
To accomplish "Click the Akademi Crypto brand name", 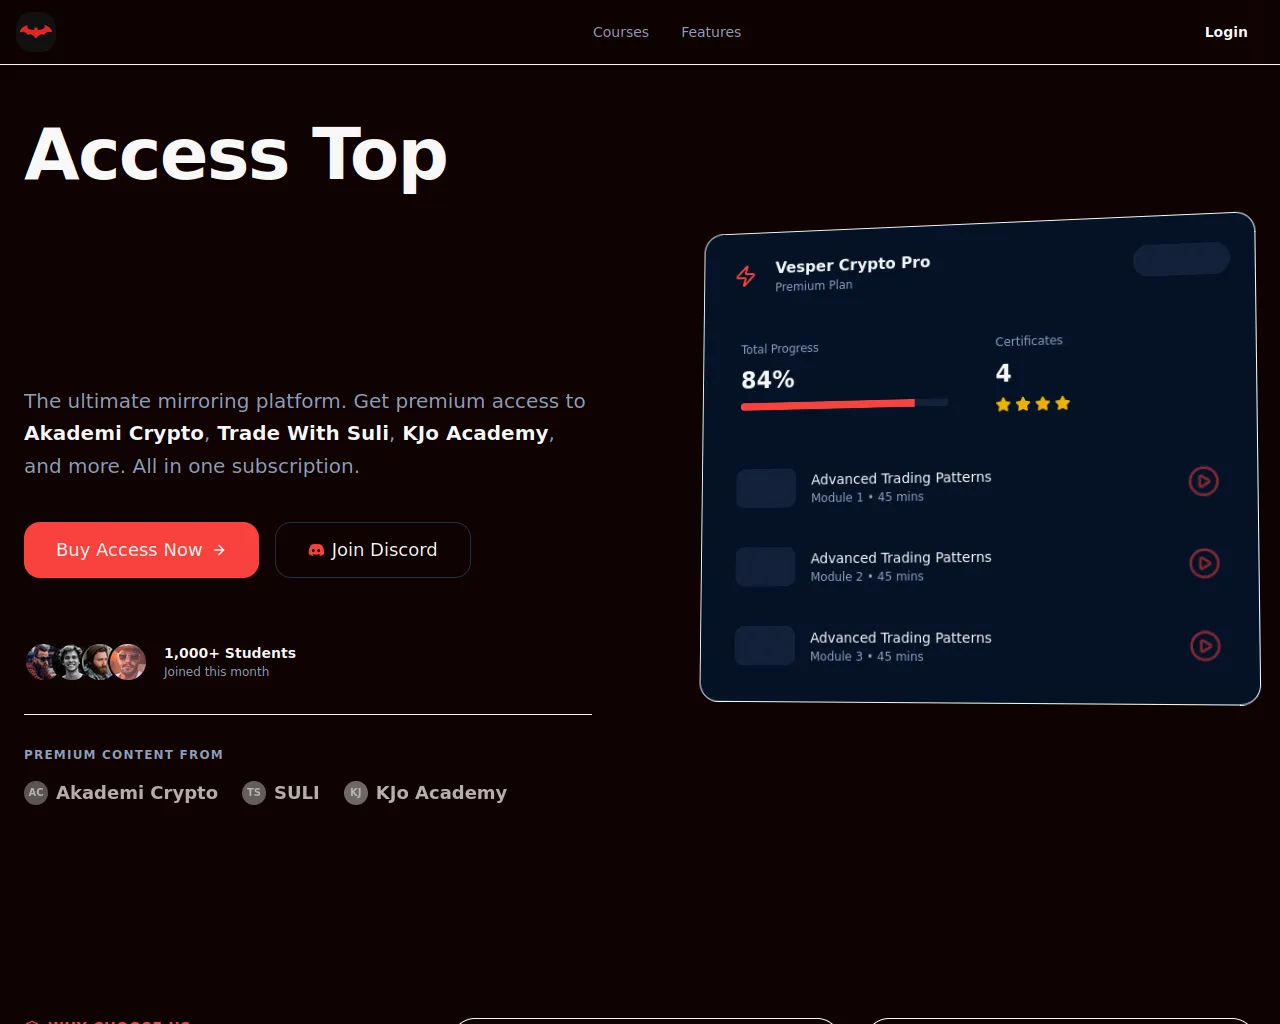I will pyautogui.click(x=137, y=793).
